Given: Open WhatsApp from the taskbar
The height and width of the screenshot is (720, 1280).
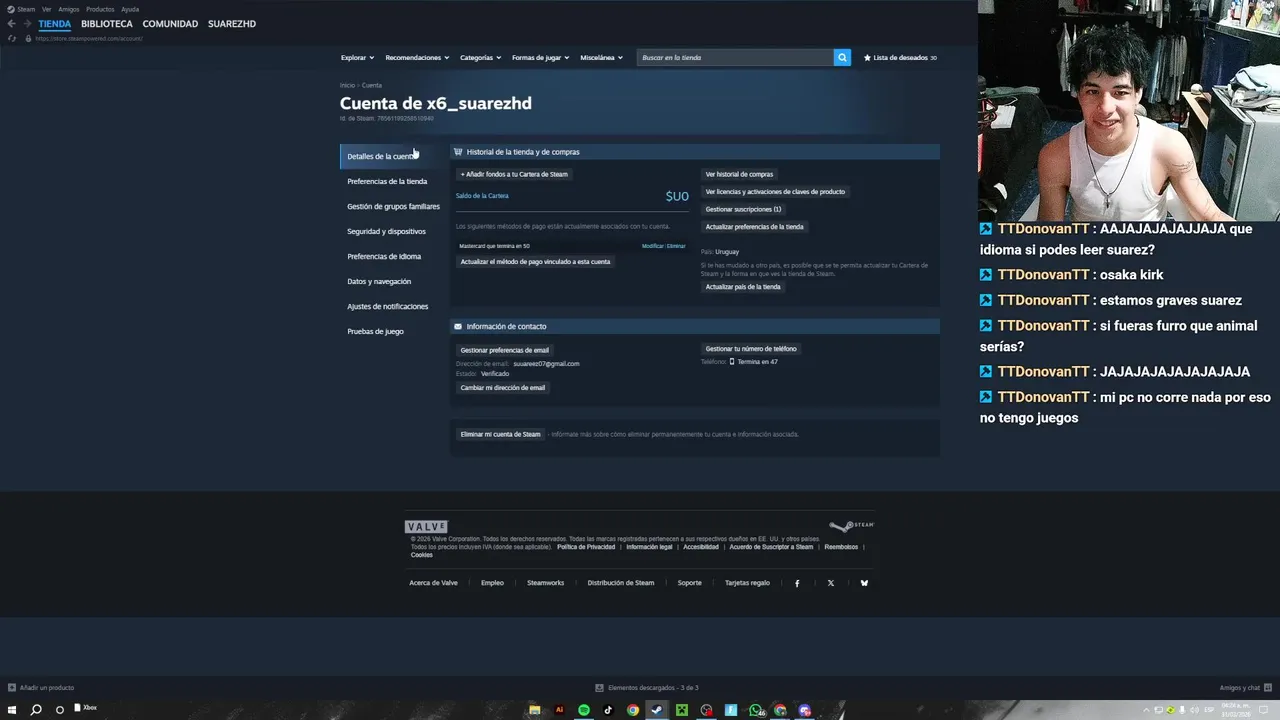Looking at the screenshot, I should pos(756,710).
